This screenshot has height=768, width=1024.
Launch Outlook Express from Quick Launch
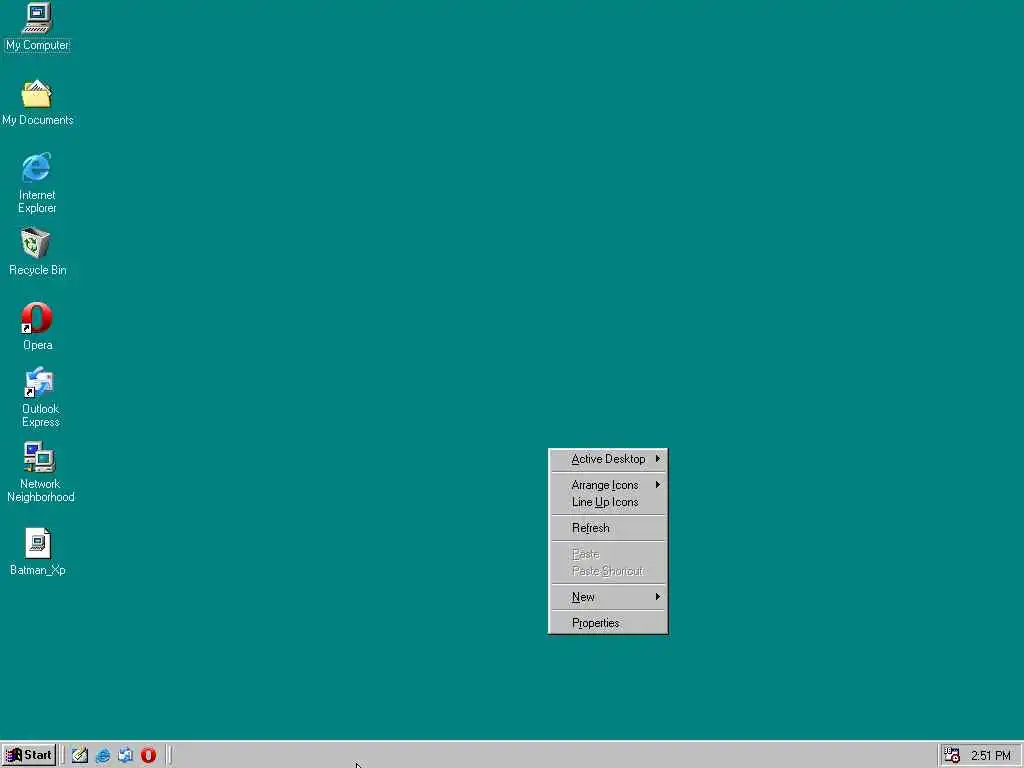coord(125,755)
